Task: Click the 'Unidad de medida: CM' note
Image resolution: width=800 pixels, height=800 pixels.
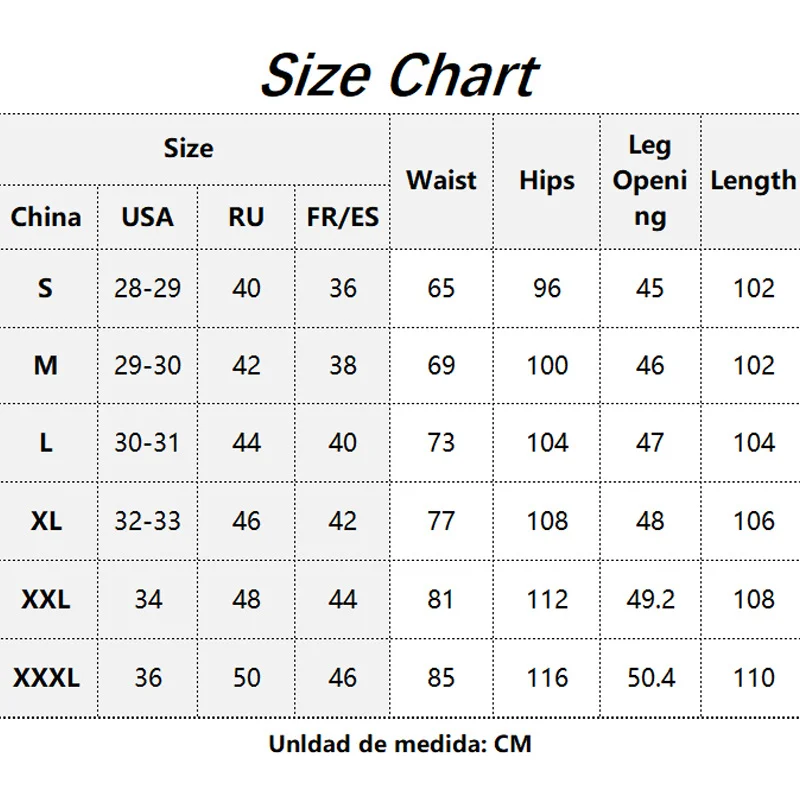Action: click(400, 744)
